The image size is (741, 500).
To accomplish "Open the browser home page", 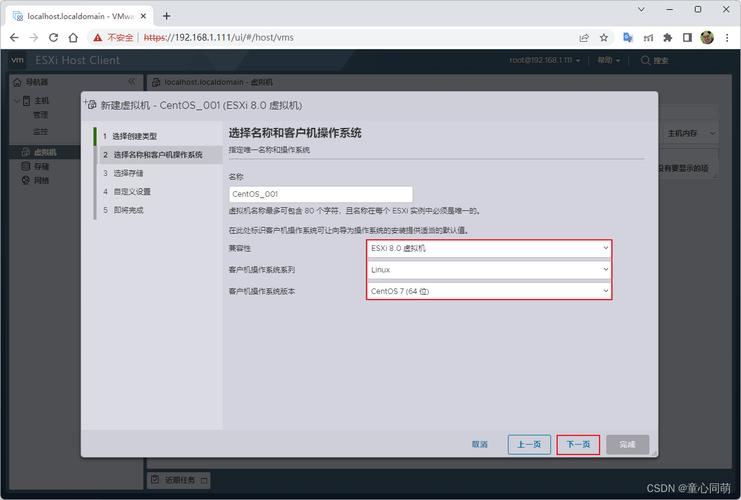I will tap(73, 37).
